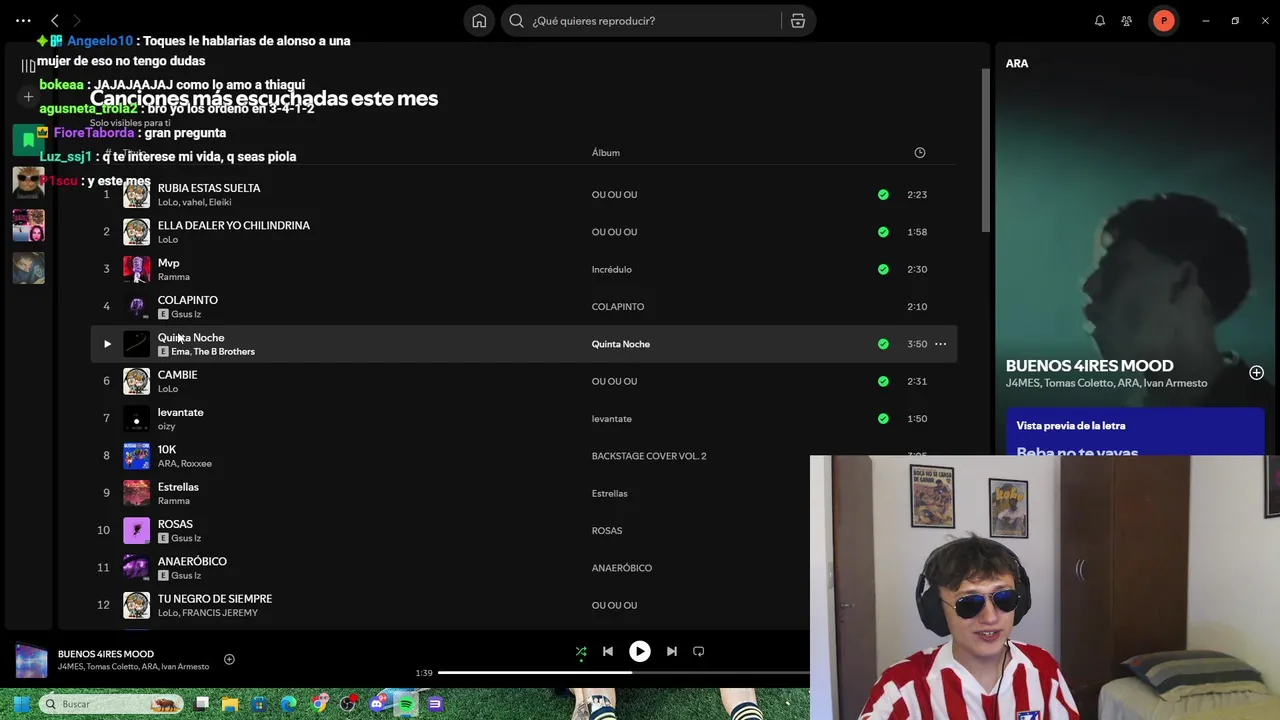The height and width of the screenshot is (720, 1280).
Task: Toggle the saved checkmark for CAMBIE
Action: pyautogui.click(x=883, y=381)
